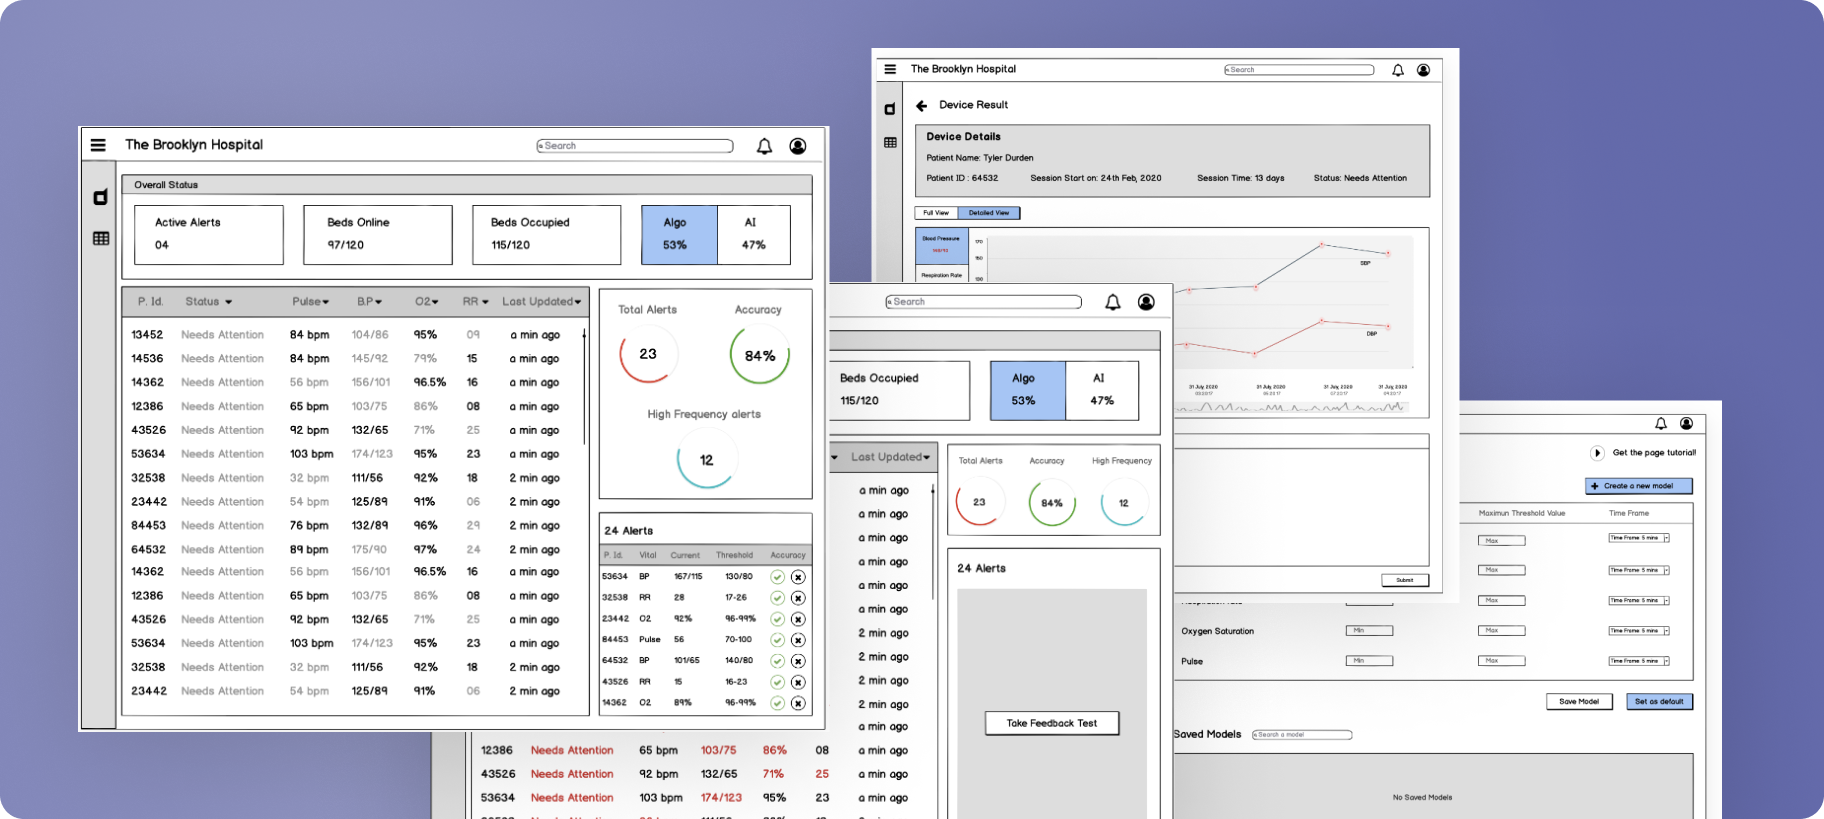Click profile icon in model settings window
This screenshot has width=1824, height=819.
click(x=1686, y=424)
